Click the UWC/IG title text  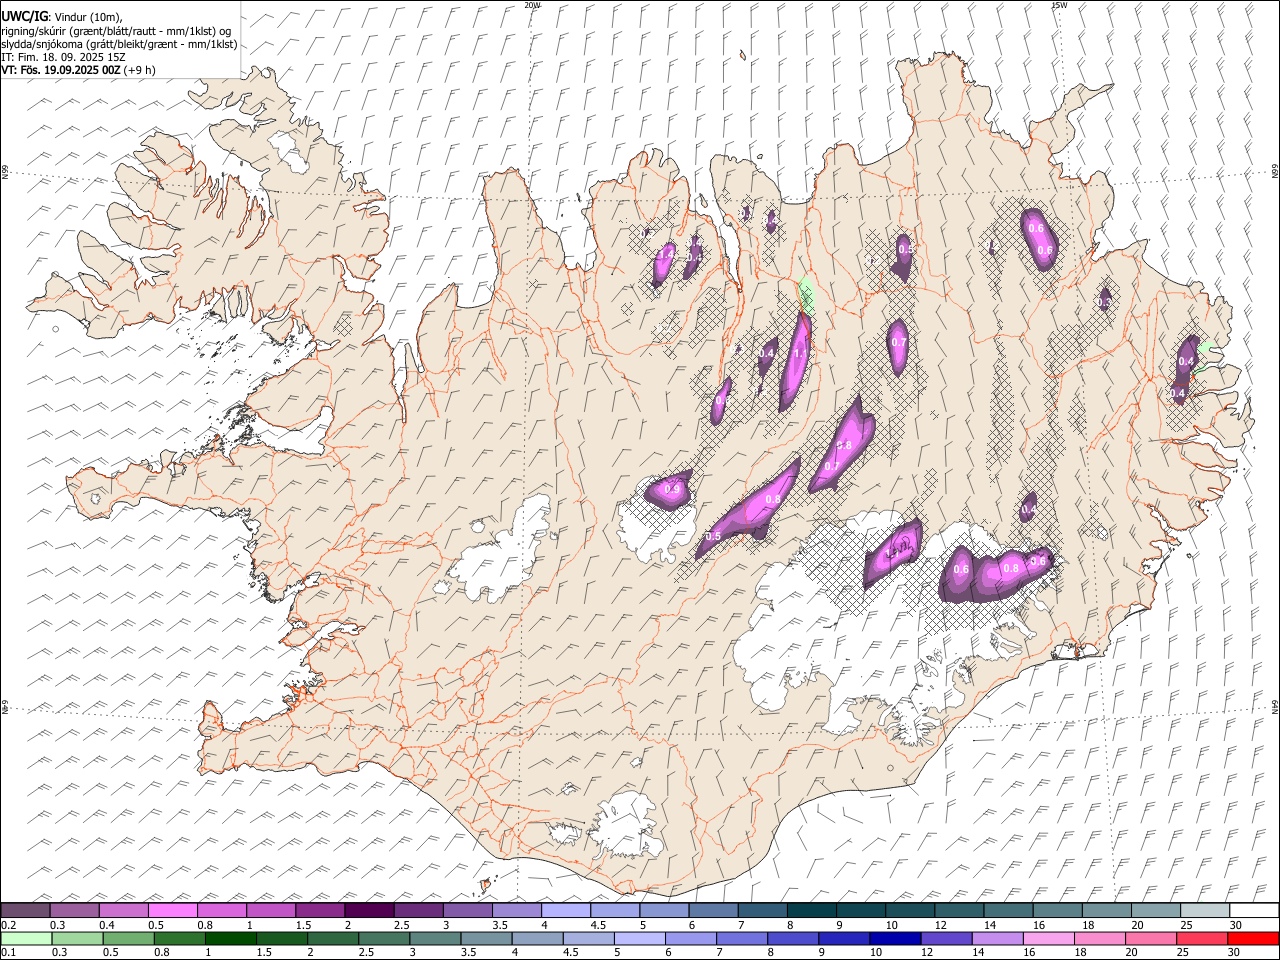[24, 16]
